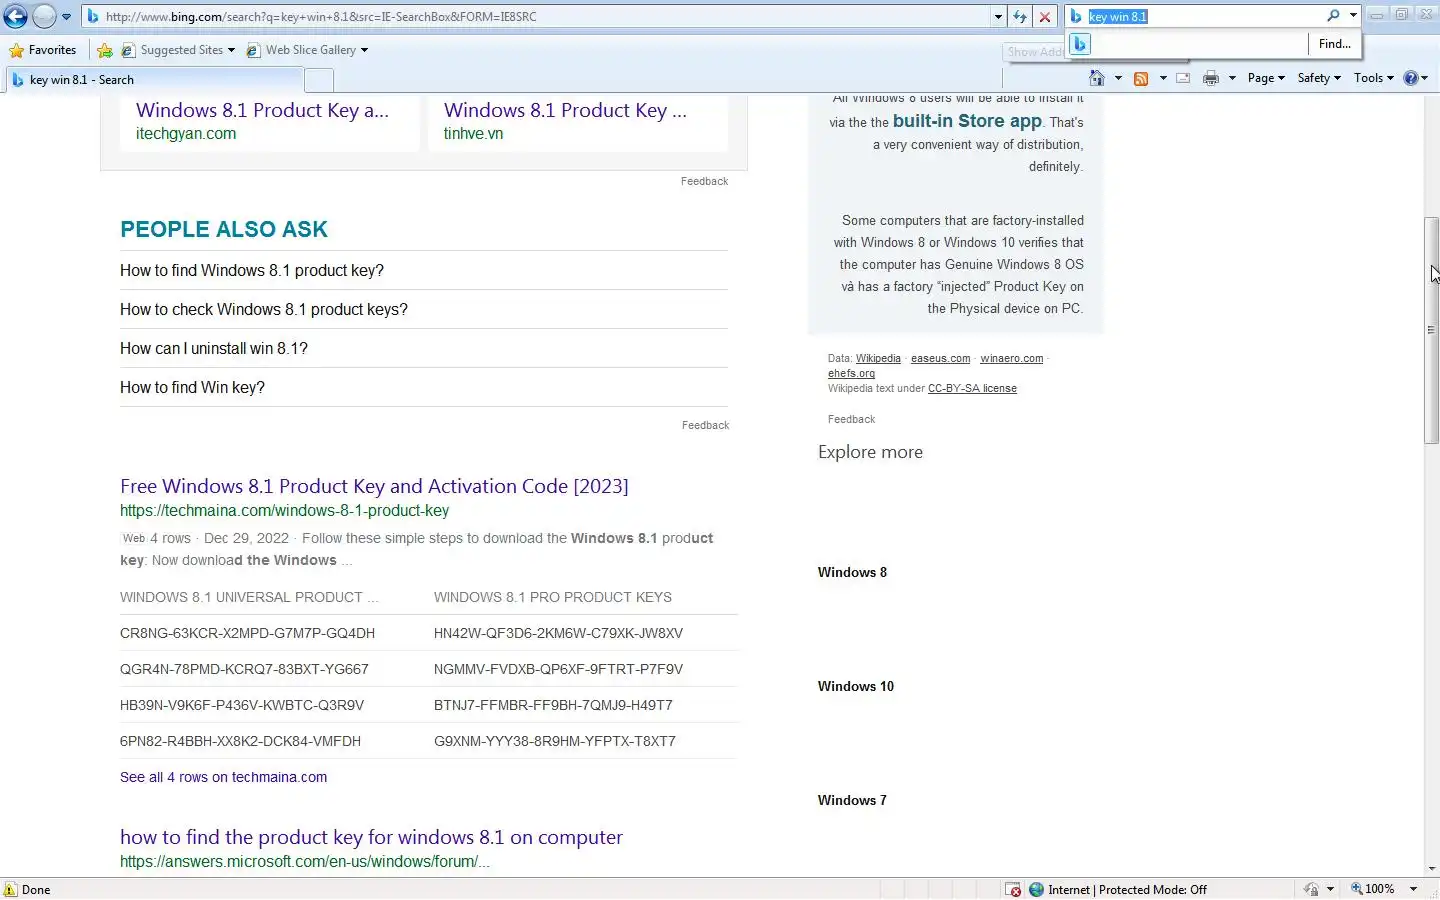The image size is (1440, 900).
Task: Click Internet Protected Mode: Off zone indicator
Action: tap(1118, 890)
